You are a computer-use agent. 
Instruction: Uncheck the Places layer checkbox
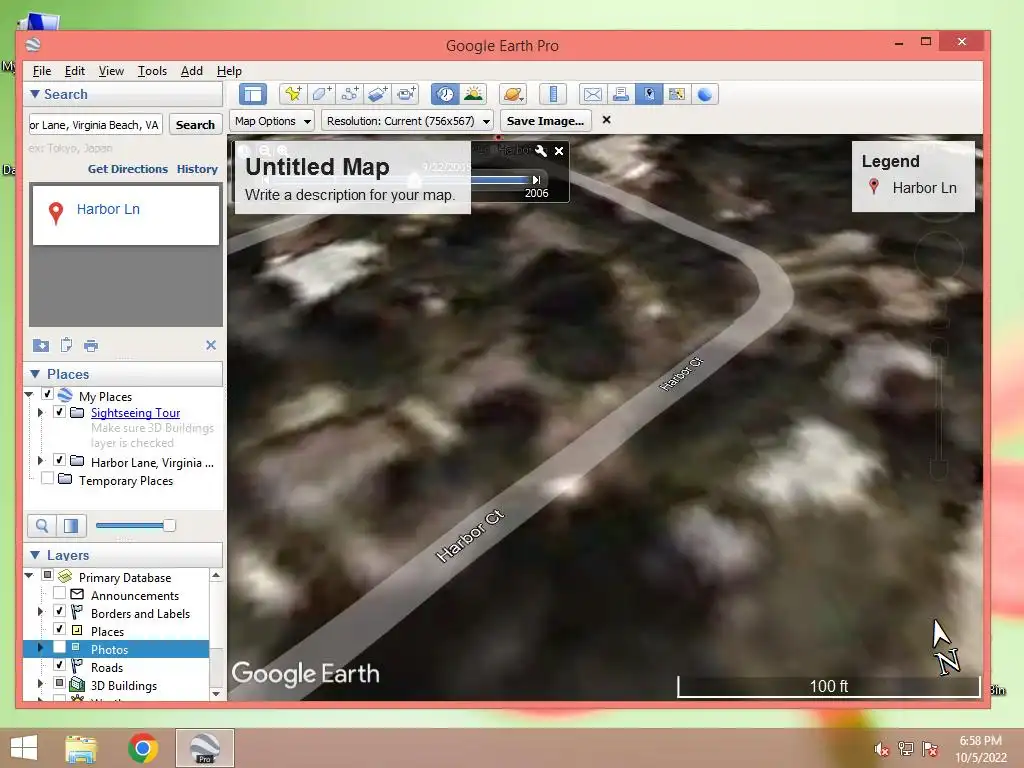click(x=59, y=629)
